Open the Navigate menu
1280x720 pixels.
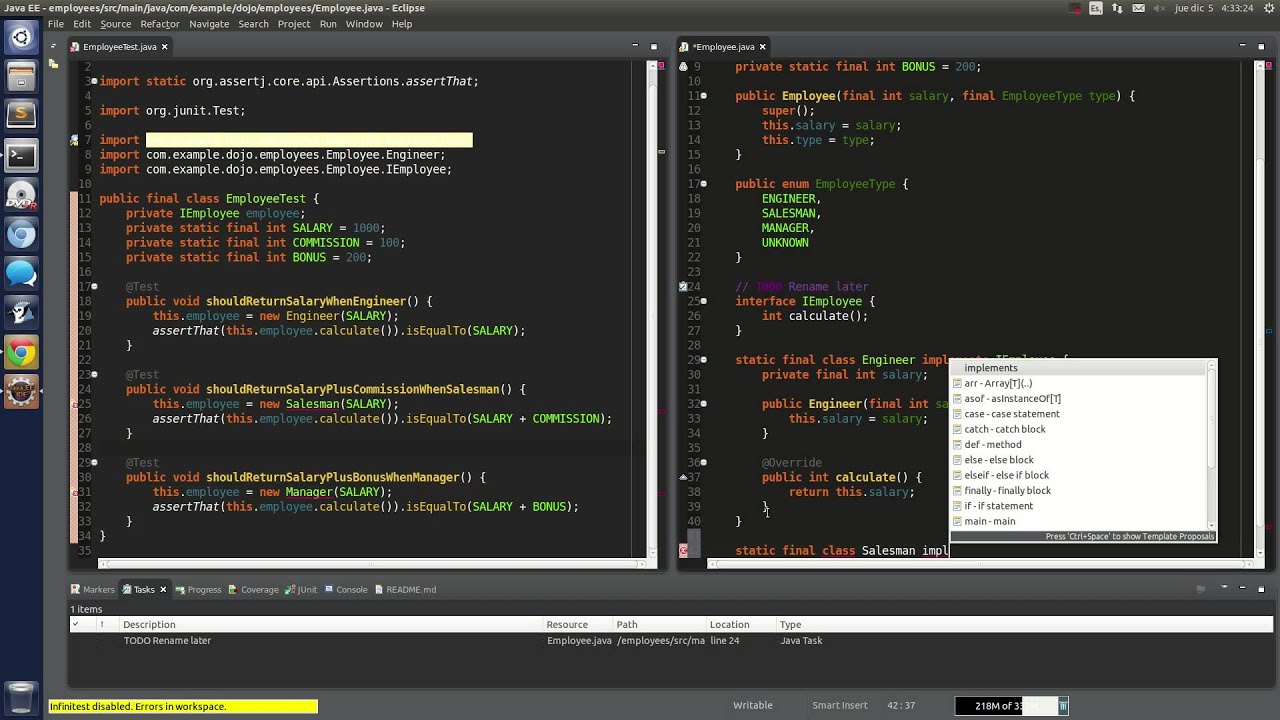209,24
